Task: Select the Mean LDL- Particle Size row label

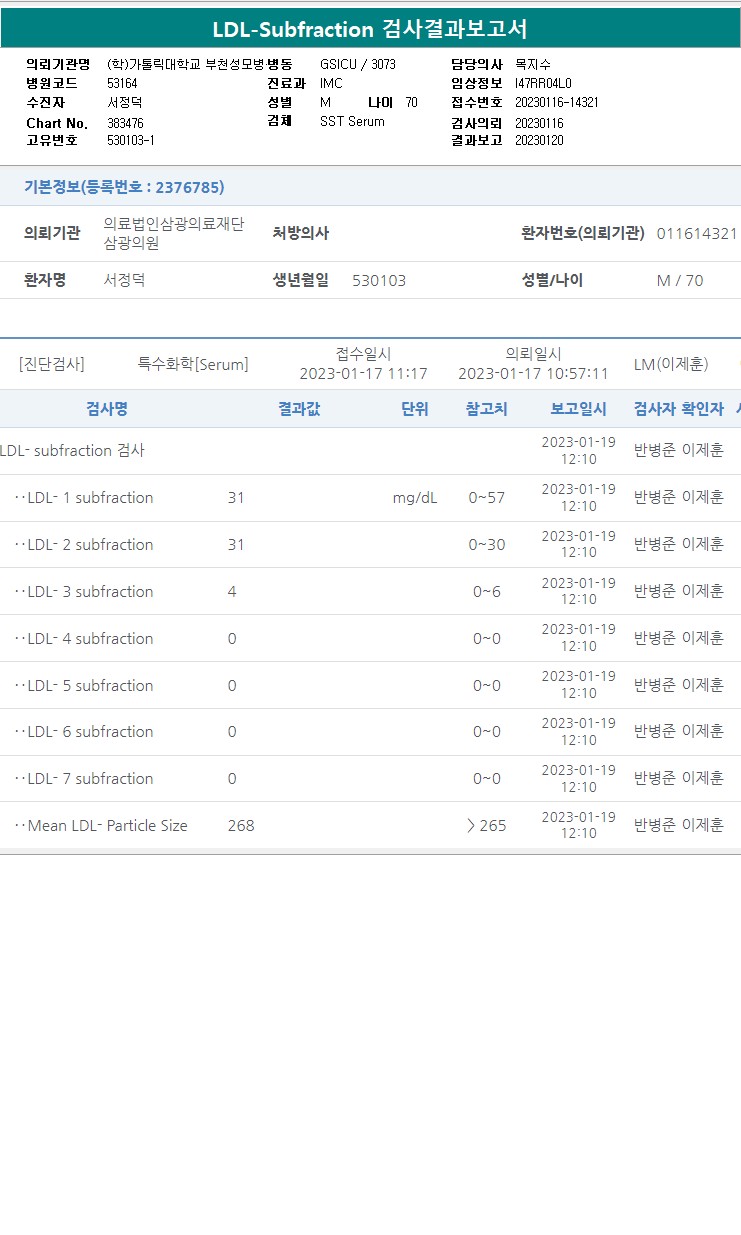Action: point(101,826)
